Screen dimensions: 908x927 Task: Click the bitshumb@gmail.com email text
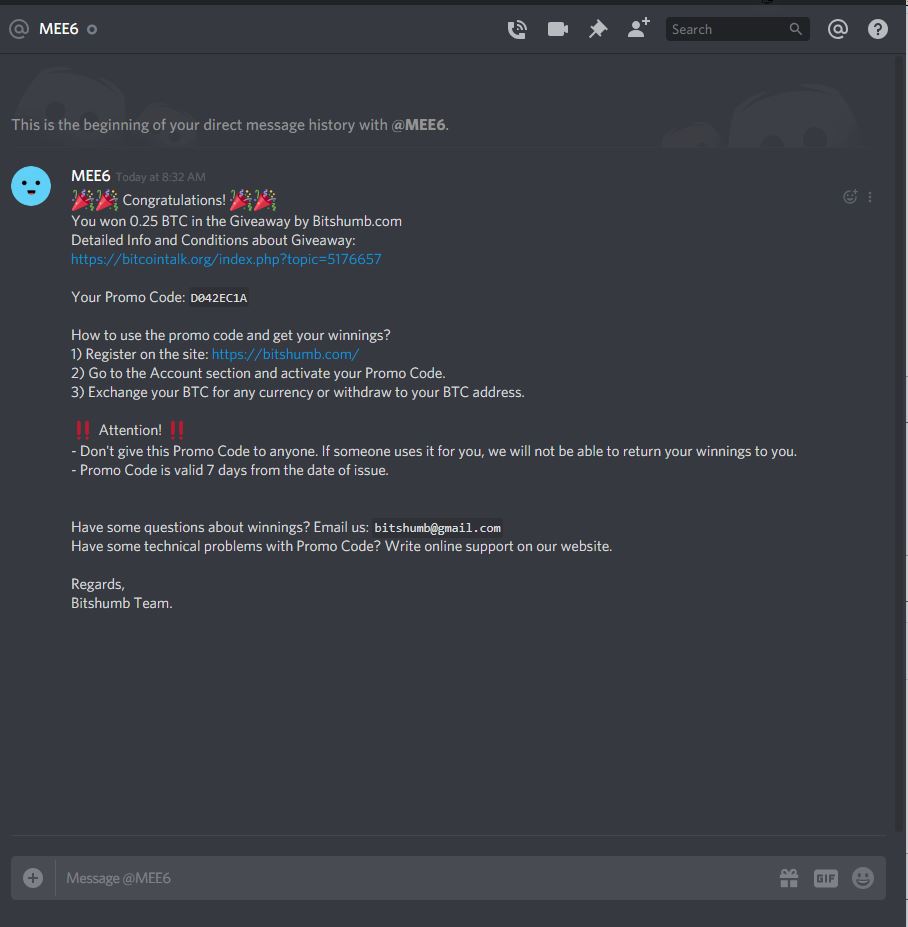(x=437, y=527)
